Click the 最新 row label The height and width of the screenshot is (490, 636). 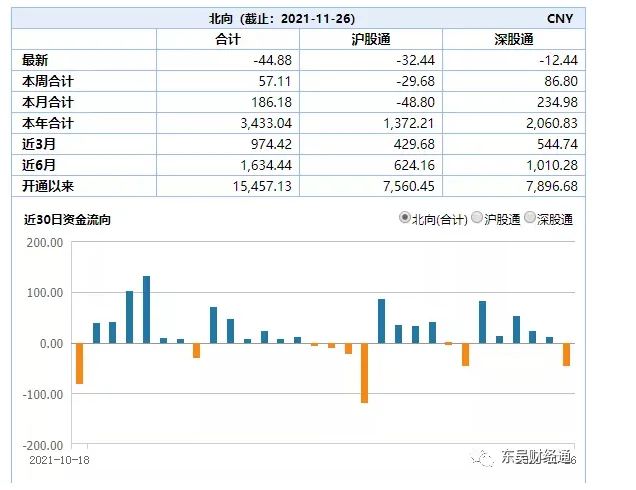[35, 60]
